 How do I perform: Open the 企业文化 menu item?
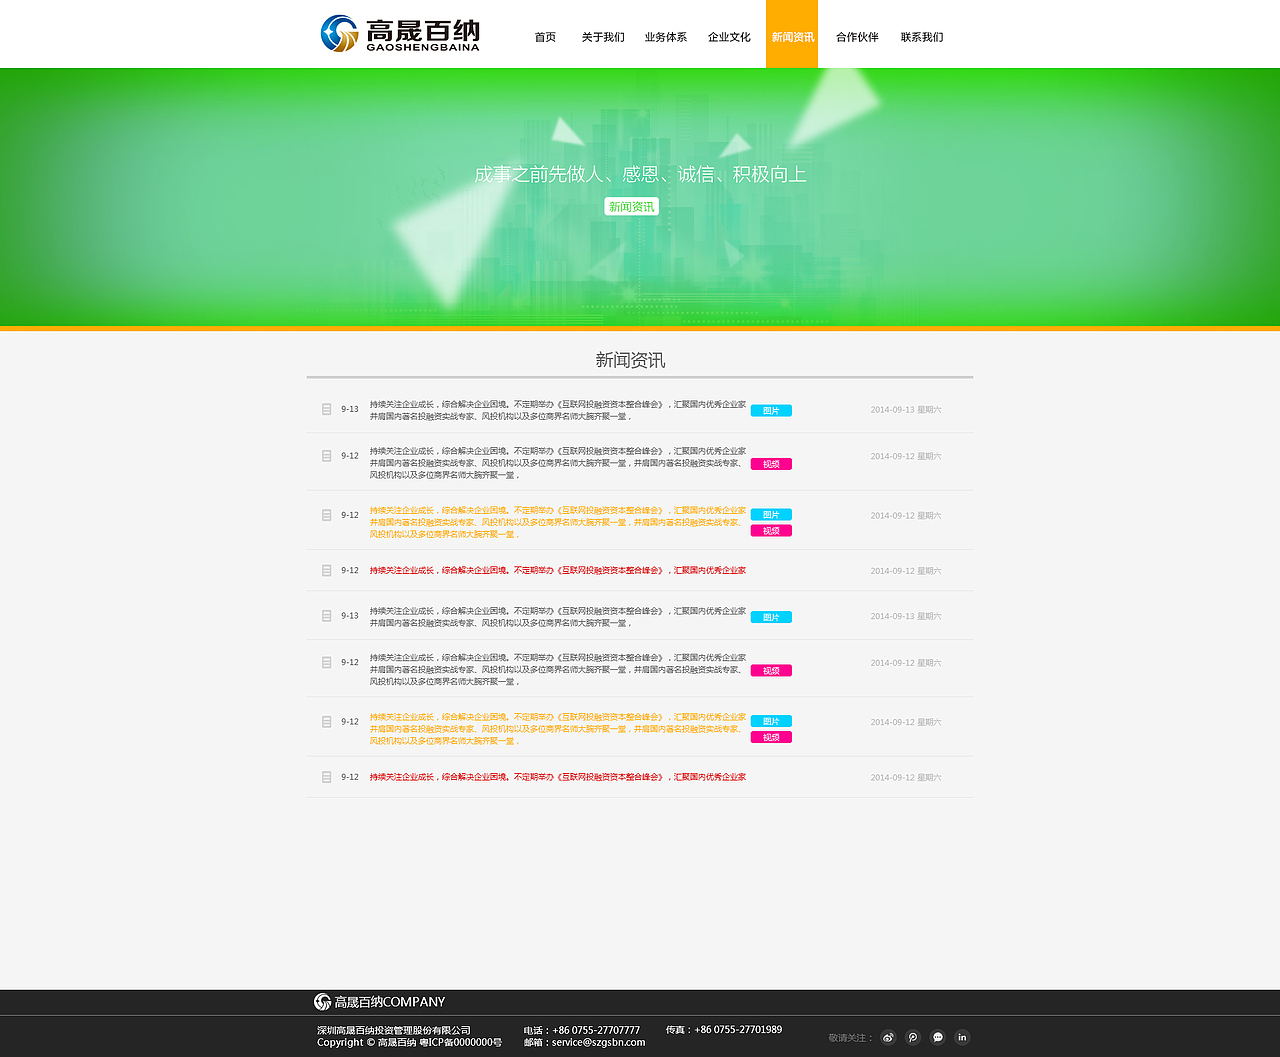(x=729, y=37)
